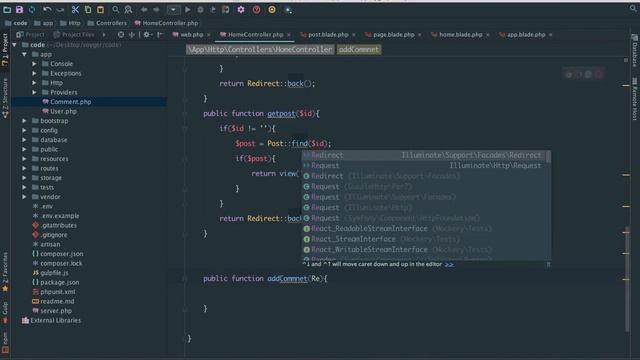Toggle the Structure tool window

tap(5, 98)
